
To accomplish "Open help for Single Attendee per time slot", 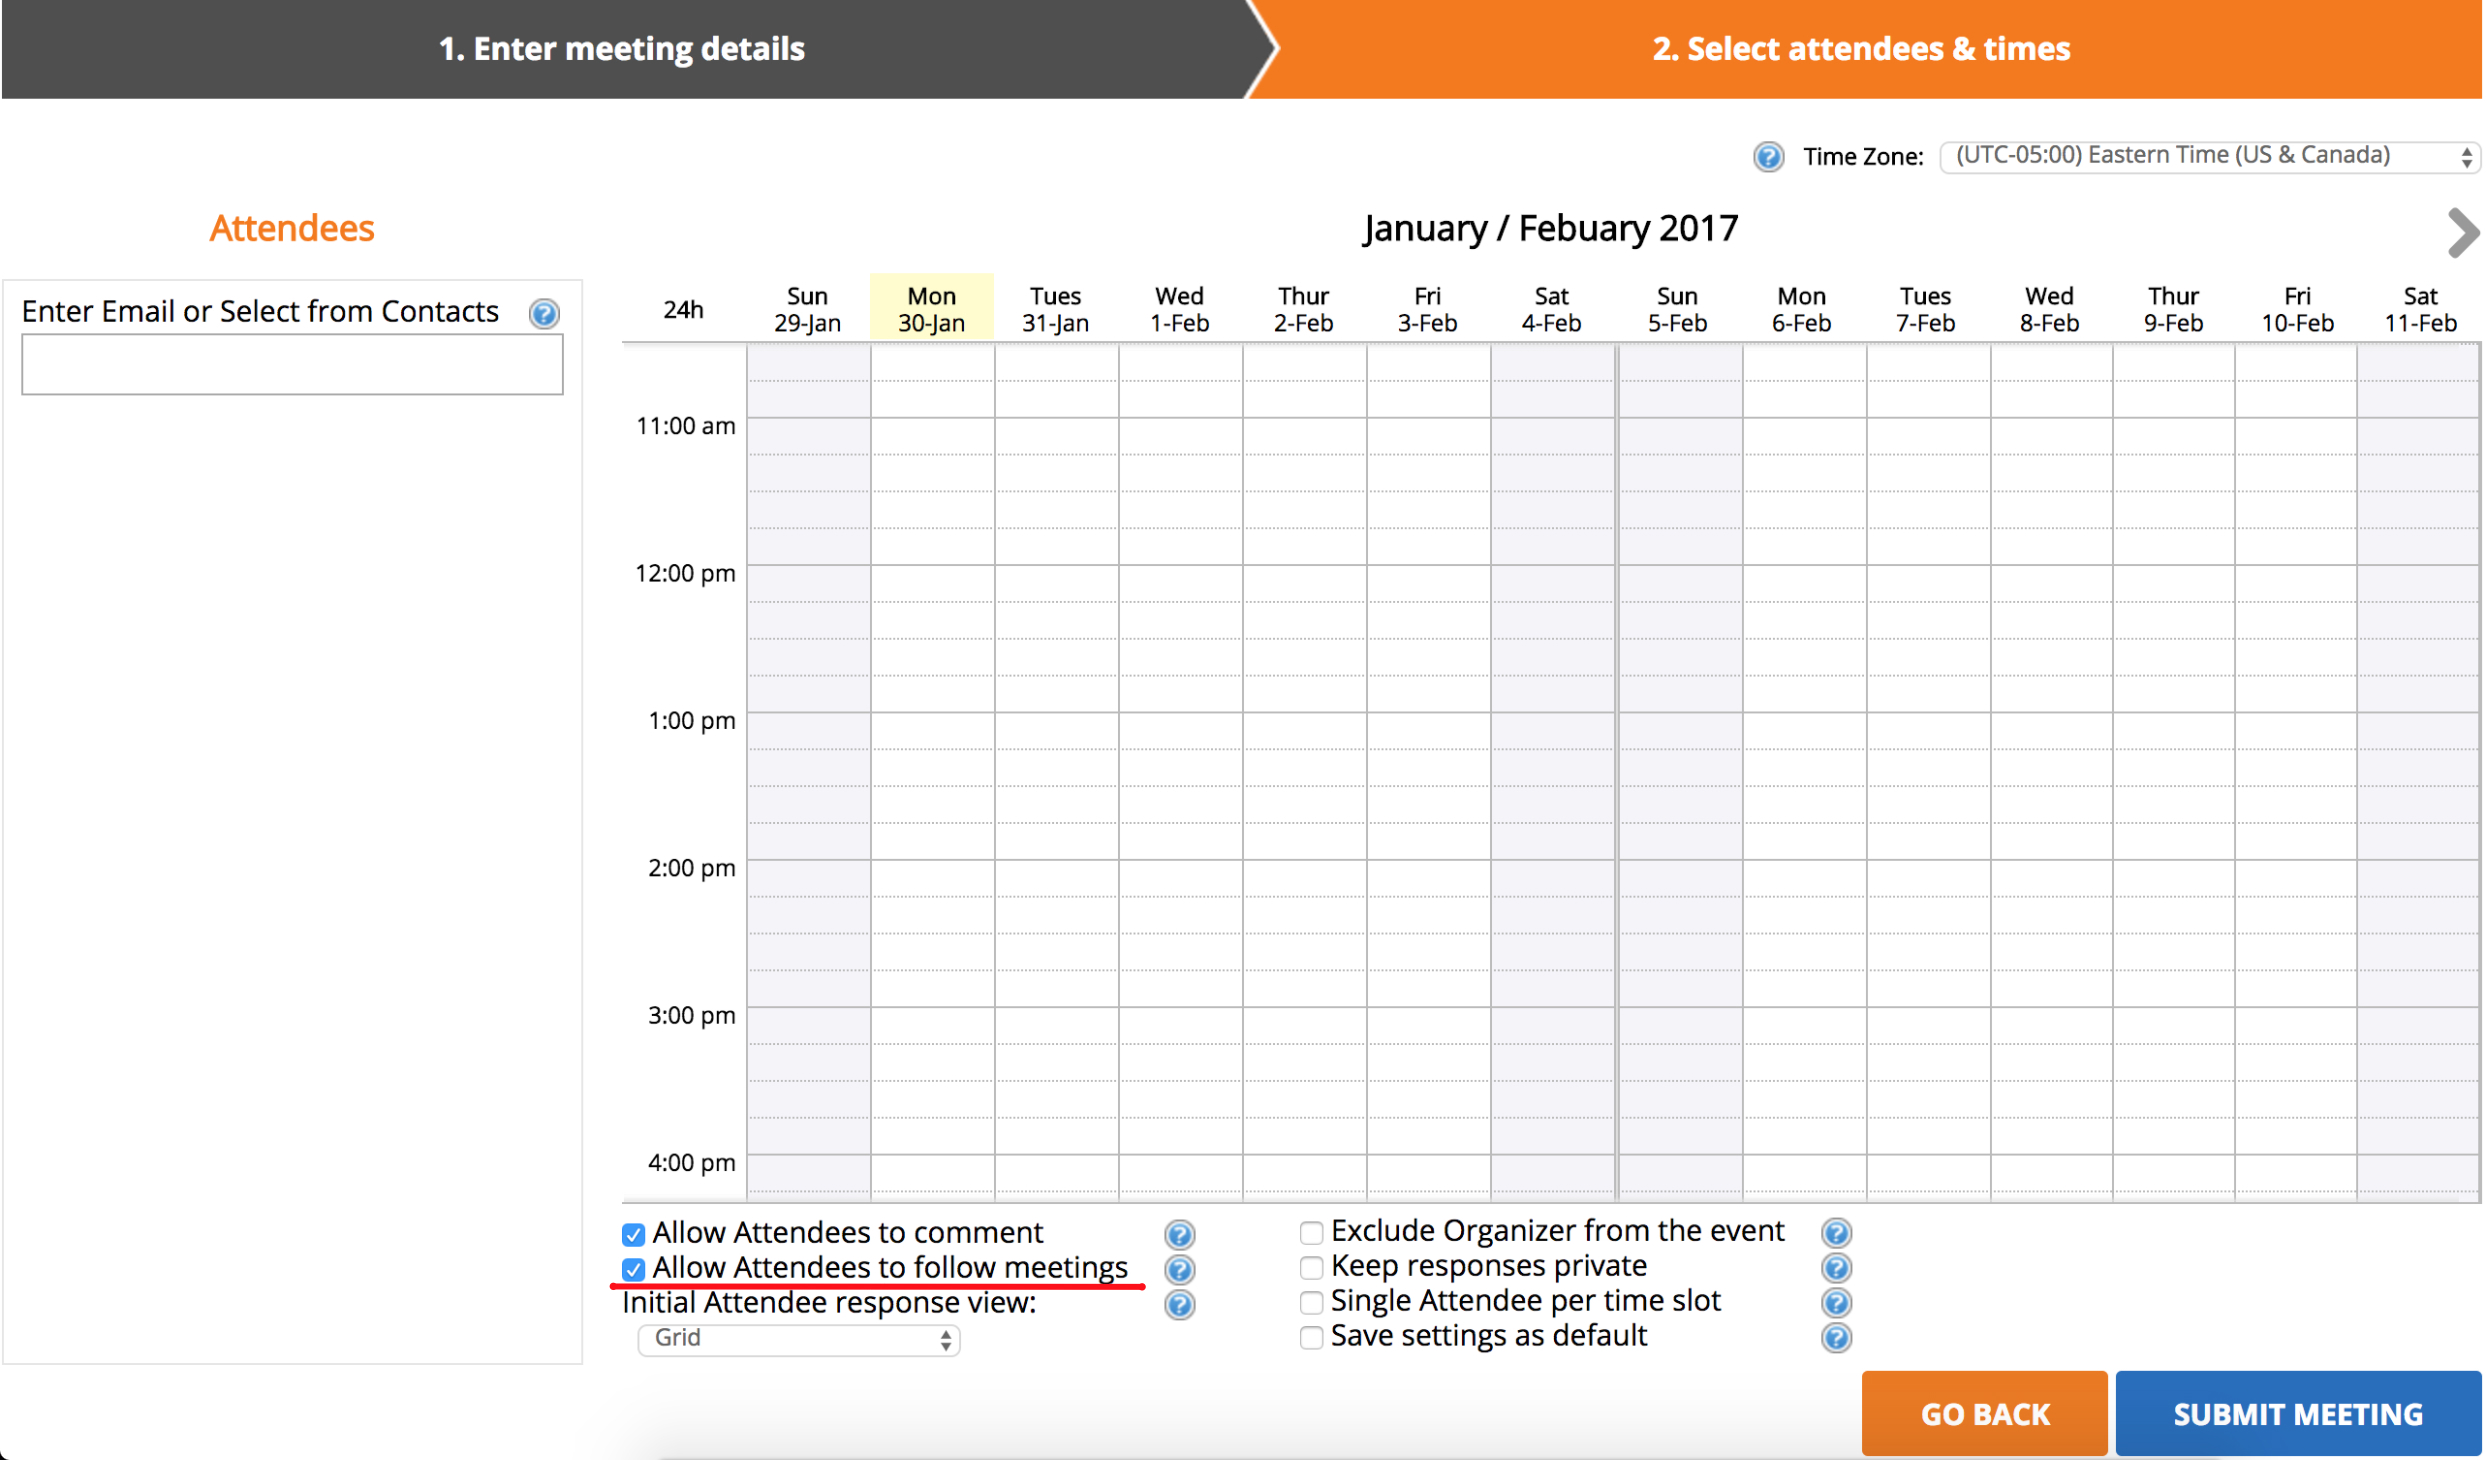I will 1837,1302.
